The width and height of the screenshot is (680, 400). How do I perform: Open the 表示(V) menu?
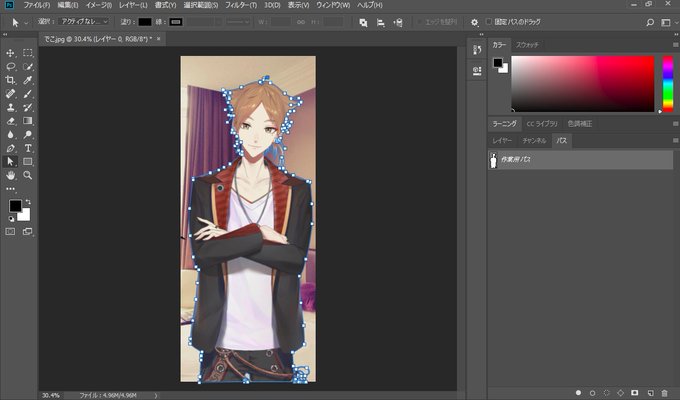coord(298,5)
